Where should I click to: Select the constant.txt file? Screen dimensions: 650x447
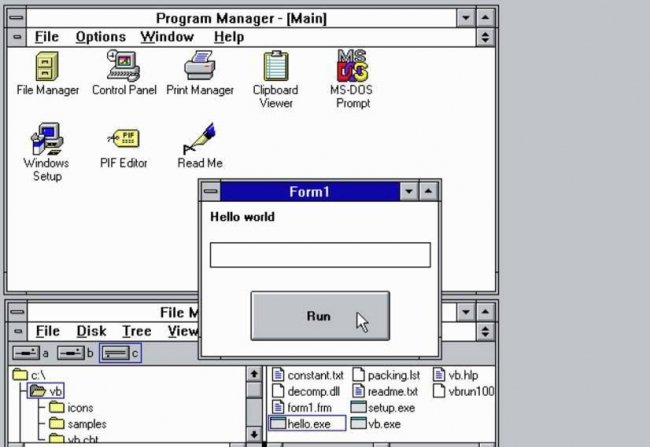(308, 375)
